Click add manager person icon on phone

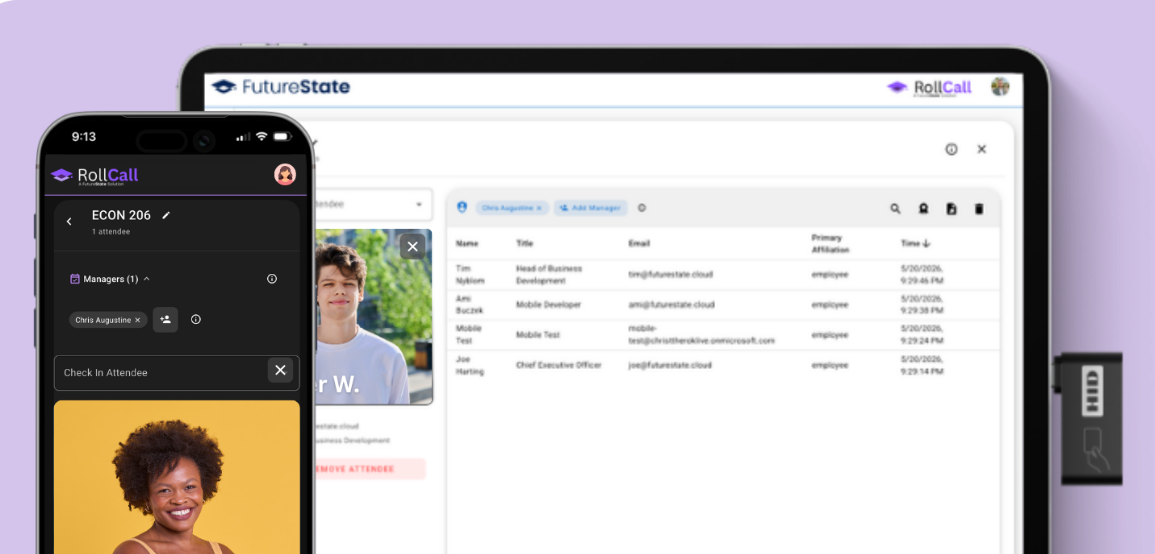(x=165, y=320)
